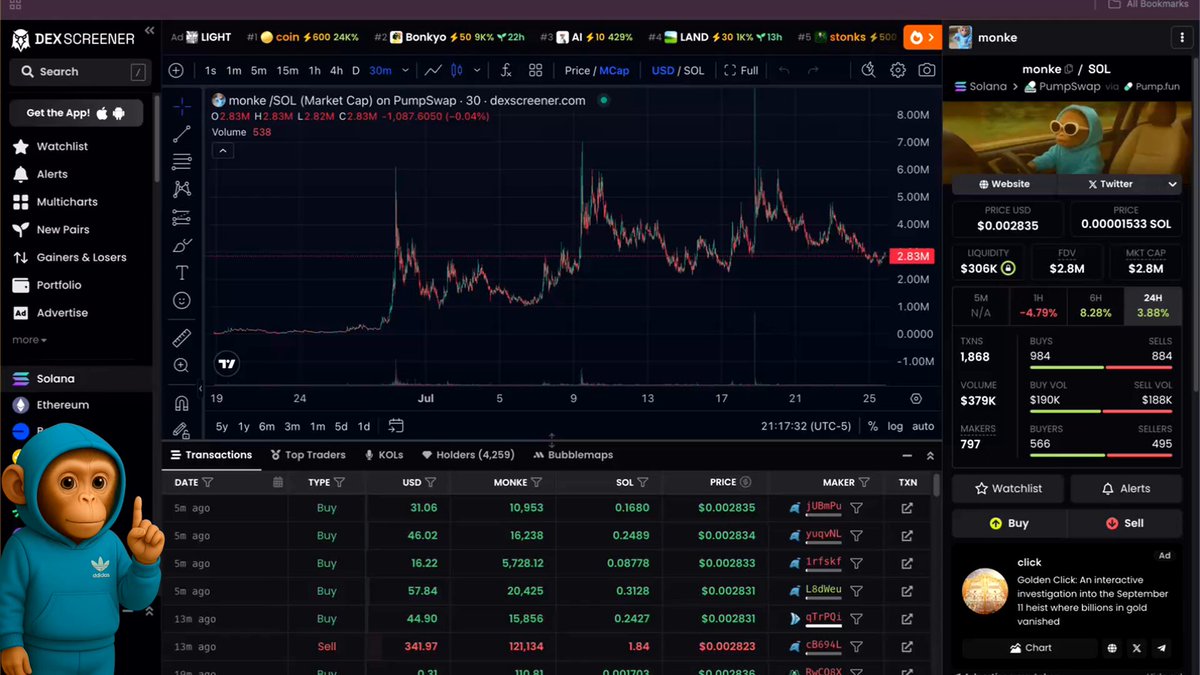Select the trend line drawing tool
The image size is (1200, 675).
(182, 133)
